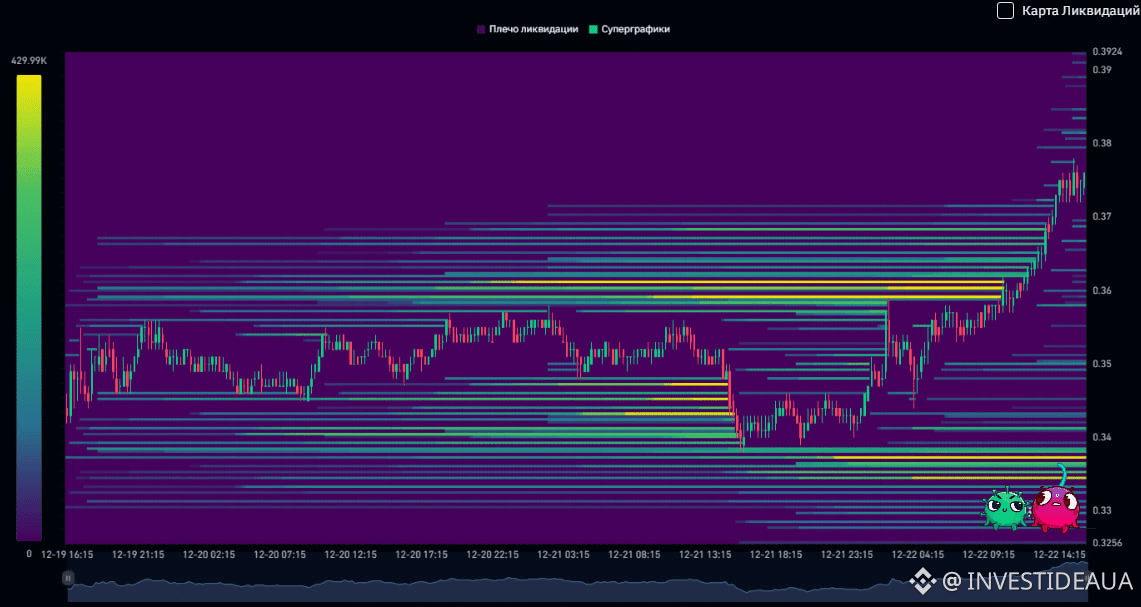Enable the Карта Ликвидаций checkbox
This screenshot has height=607, width=1141.
click(1005, 10)
